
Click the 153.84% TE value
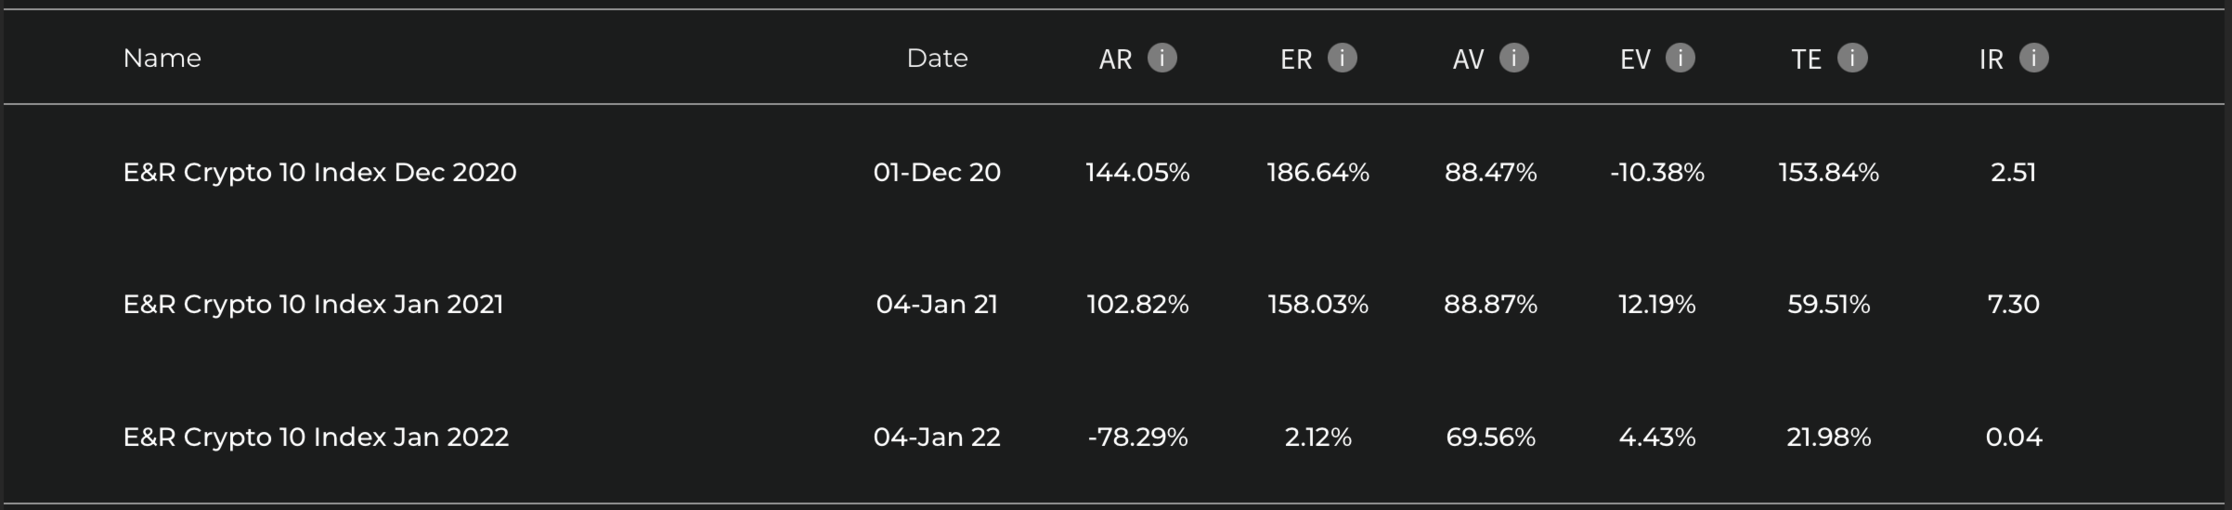[1829, 172]
